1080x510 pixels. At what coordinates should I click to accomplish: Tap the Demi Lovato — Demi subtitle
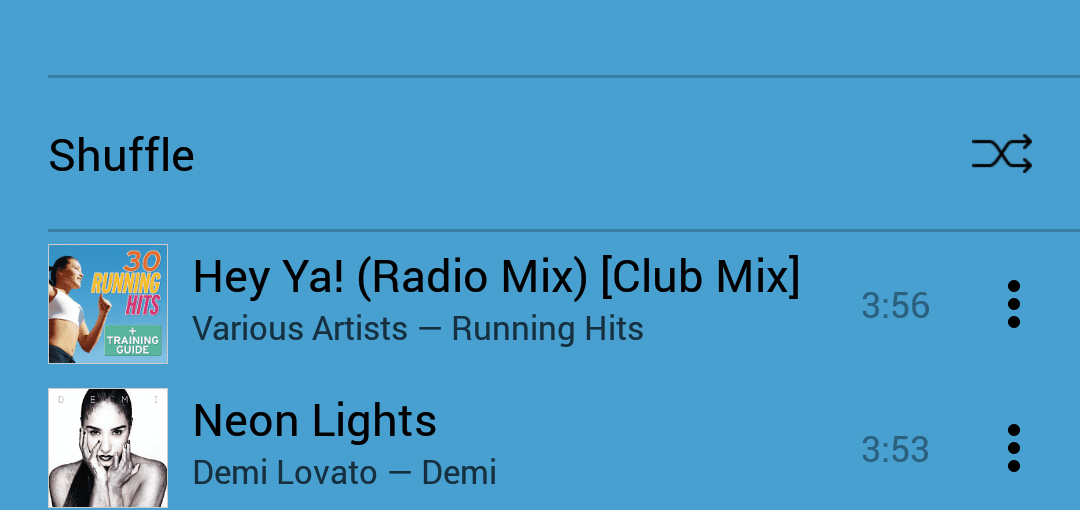[x=344, y=473]
